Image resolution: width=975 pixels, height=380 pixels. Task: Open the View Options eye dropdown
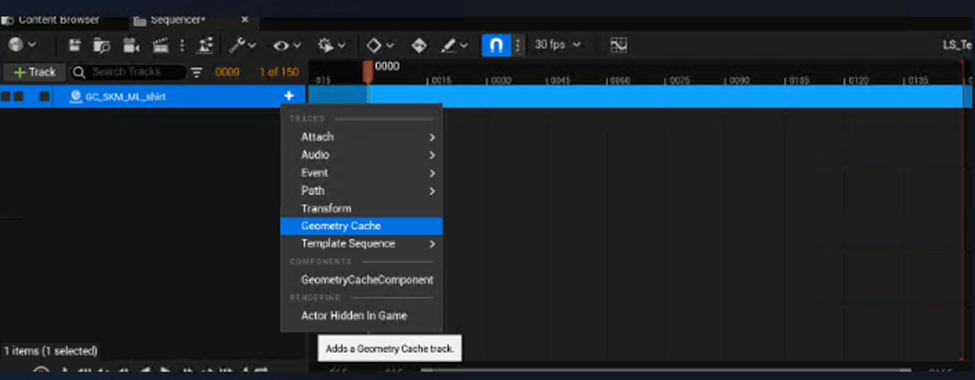tap(287, 45)
